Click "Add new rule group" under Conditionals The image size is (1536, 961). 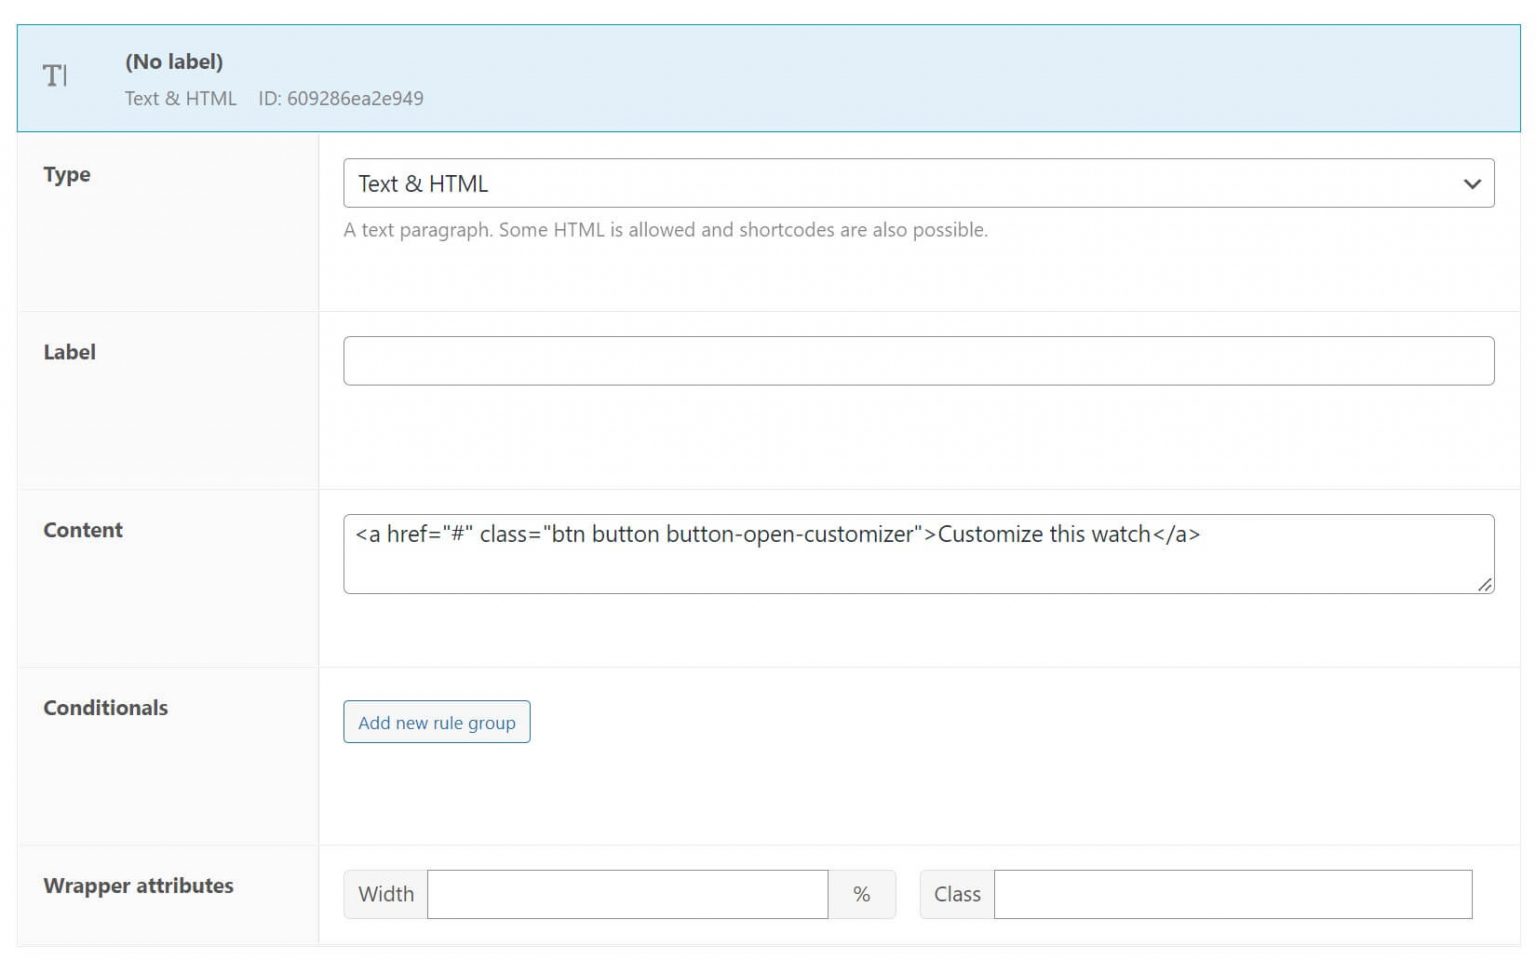point(436,722)
